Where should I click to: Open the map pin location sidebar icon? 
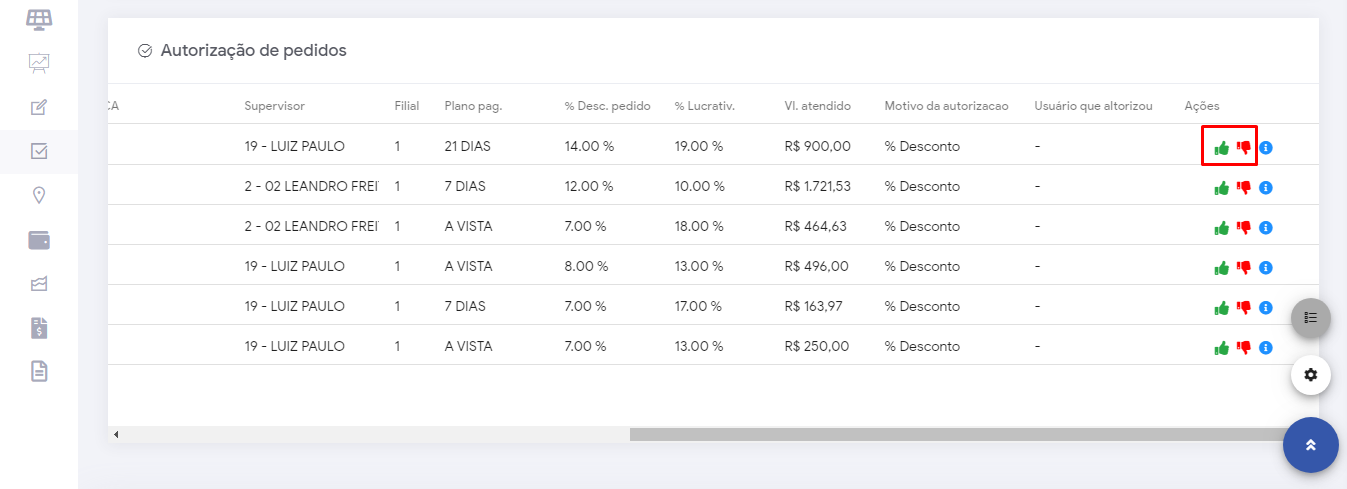tap(39, 195)
